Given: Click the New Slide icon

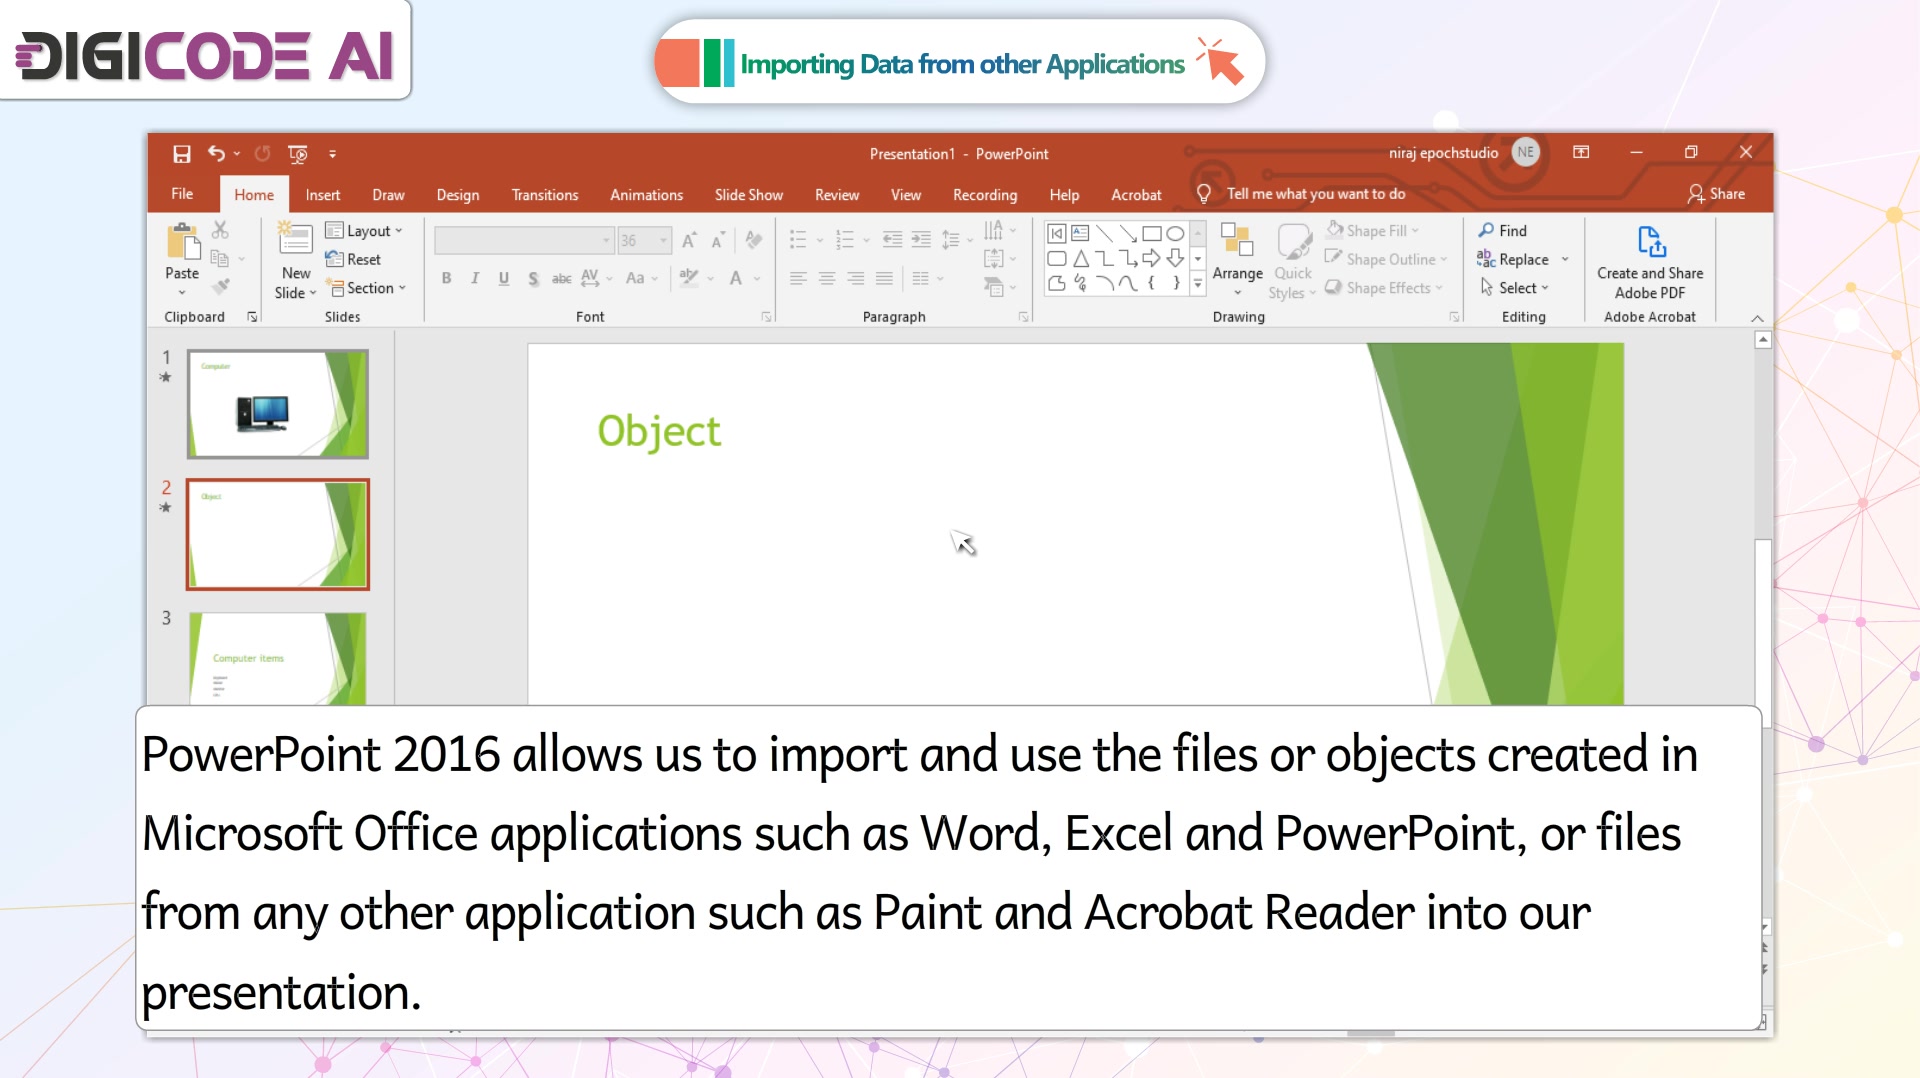Looking at the screenshot, I should [295, 240].
